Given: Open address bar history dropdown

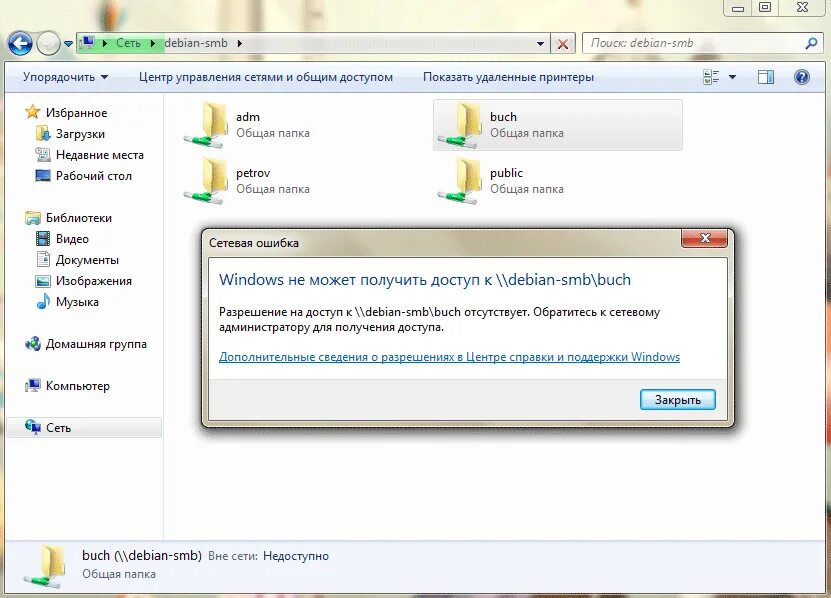Looking at the screenshot, I should 540,43.
